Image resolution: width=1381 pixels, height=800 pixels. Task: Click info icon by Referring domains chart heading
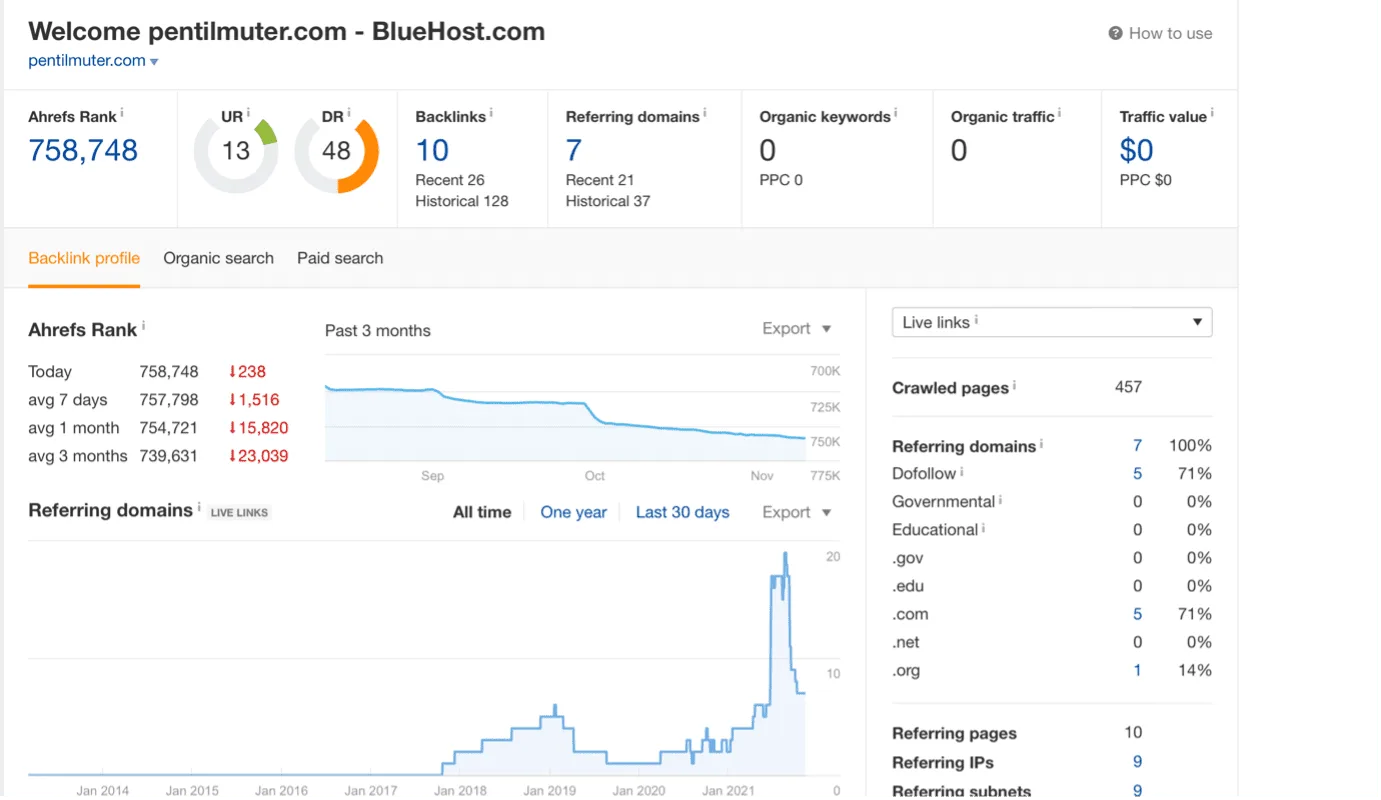(199, 507)
